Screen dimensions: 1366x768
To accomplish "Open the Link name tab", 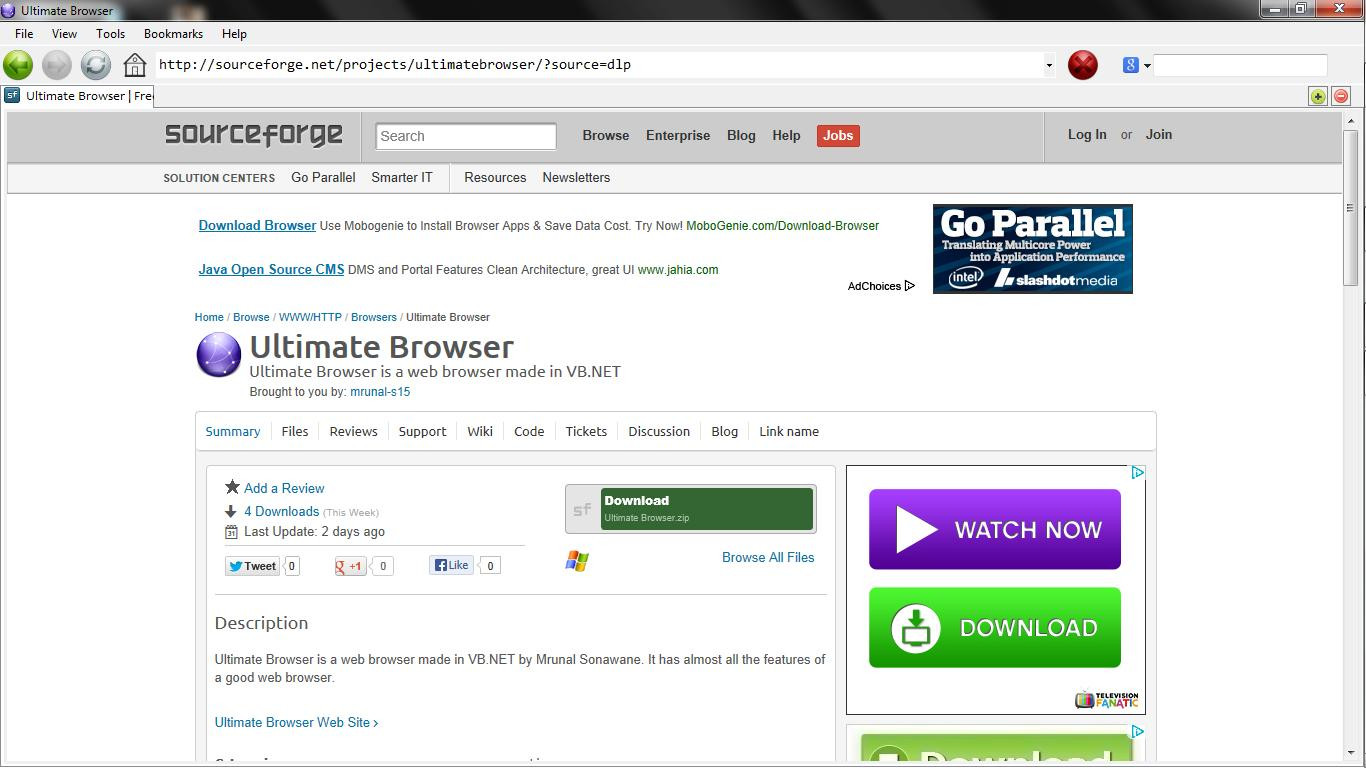I will 789,431.
